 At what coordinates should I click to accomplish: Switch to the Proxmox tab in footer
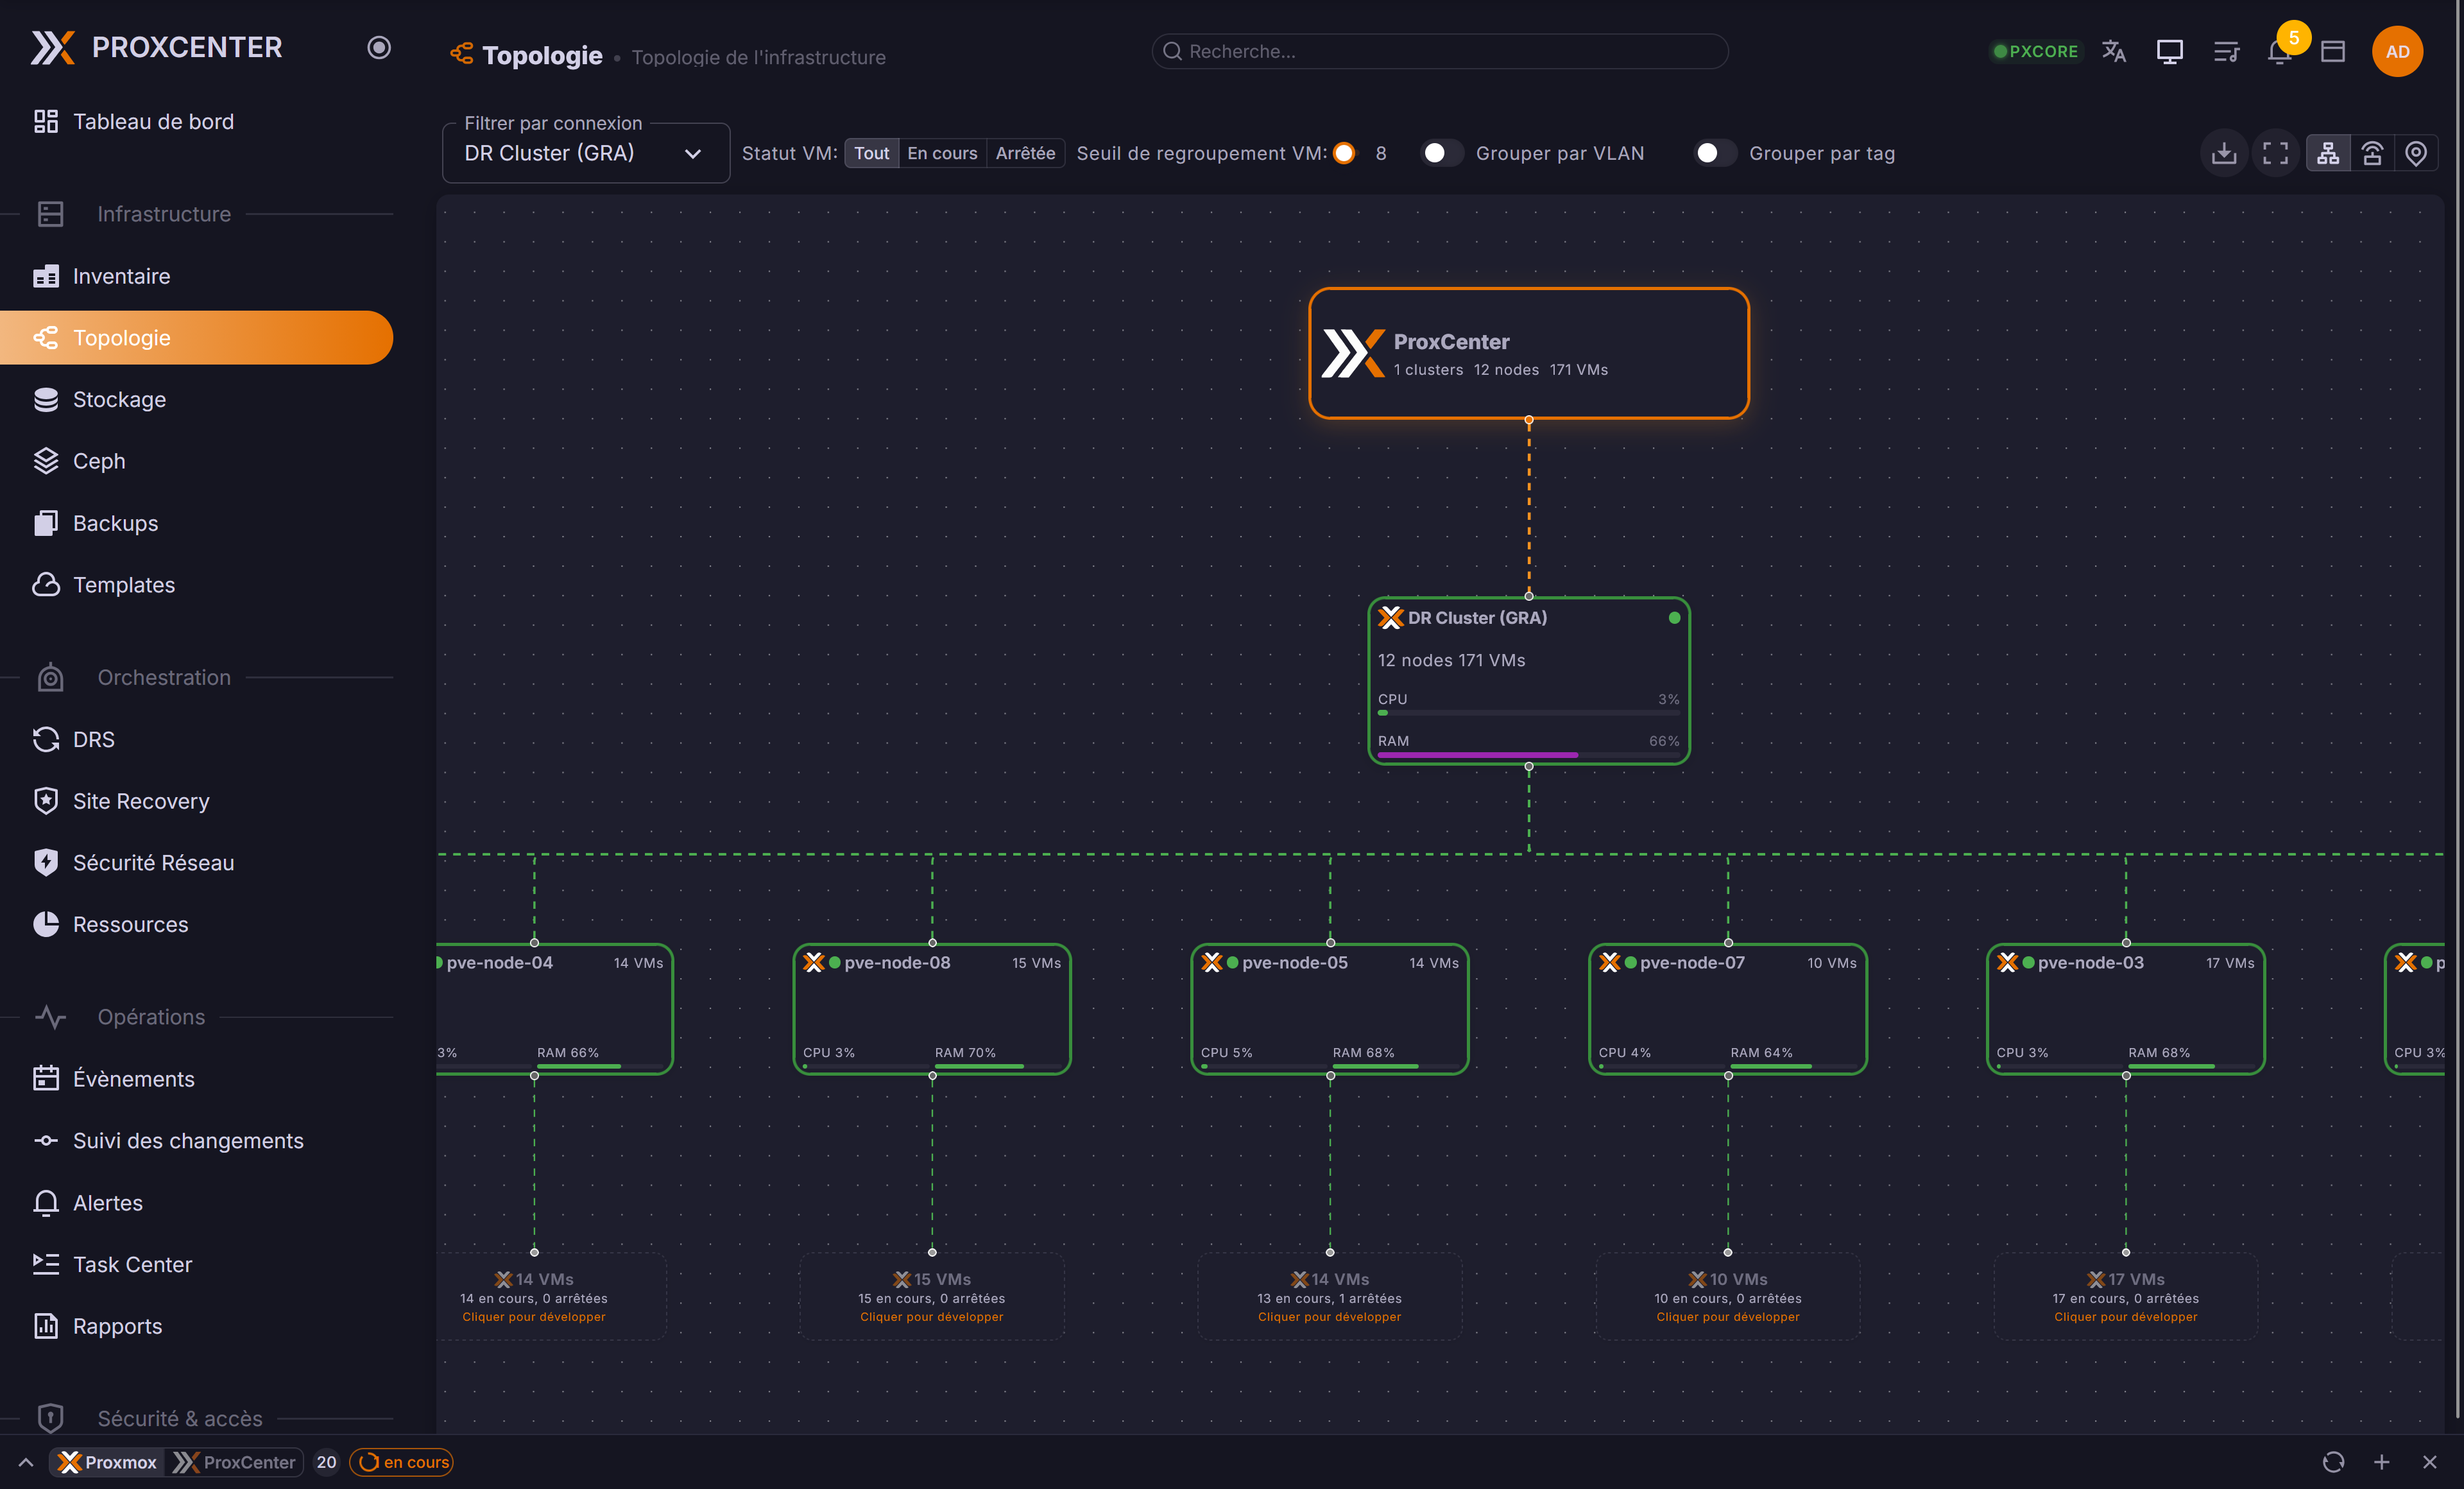click(x=108, y=1462)
